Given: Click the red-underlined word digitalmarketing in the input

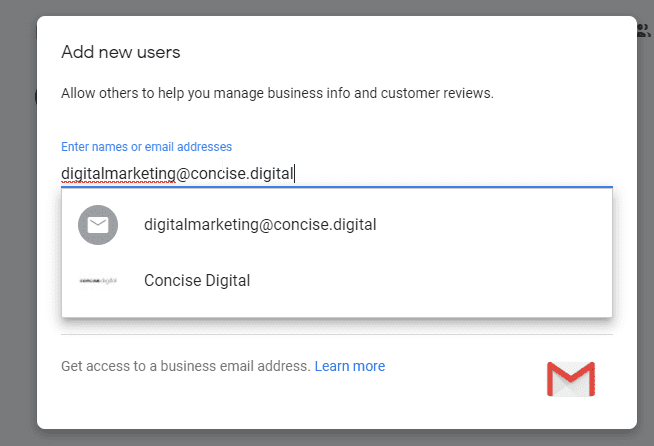Looking at the screenshot, I should point(116,174).
